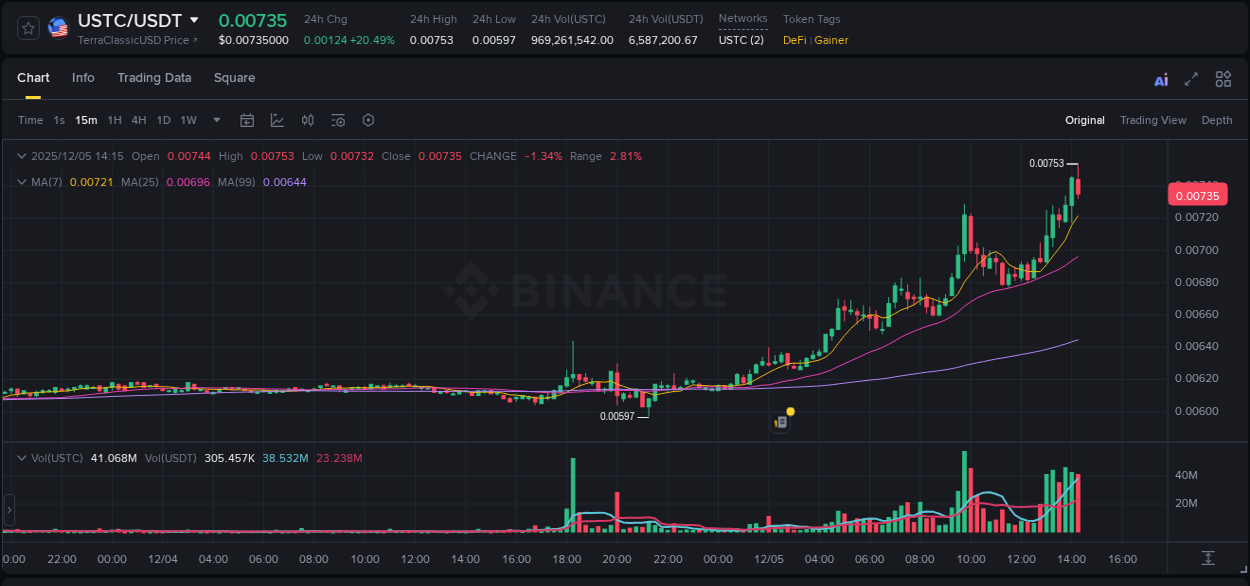This screenshot has width=1250, height=586.
Task: Open the indicators list icon
Action: click(338, 120)
